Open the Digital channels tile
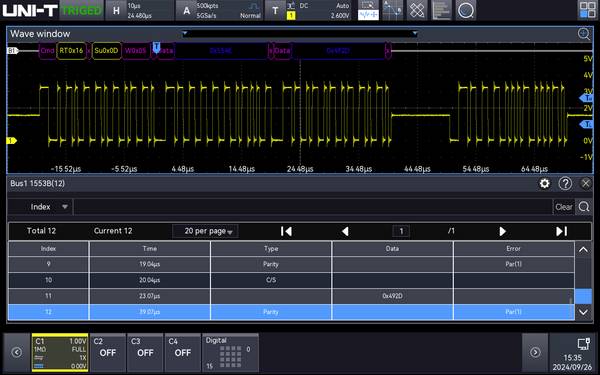This screenshot has width=600, height=375. (x=230, y=352)
